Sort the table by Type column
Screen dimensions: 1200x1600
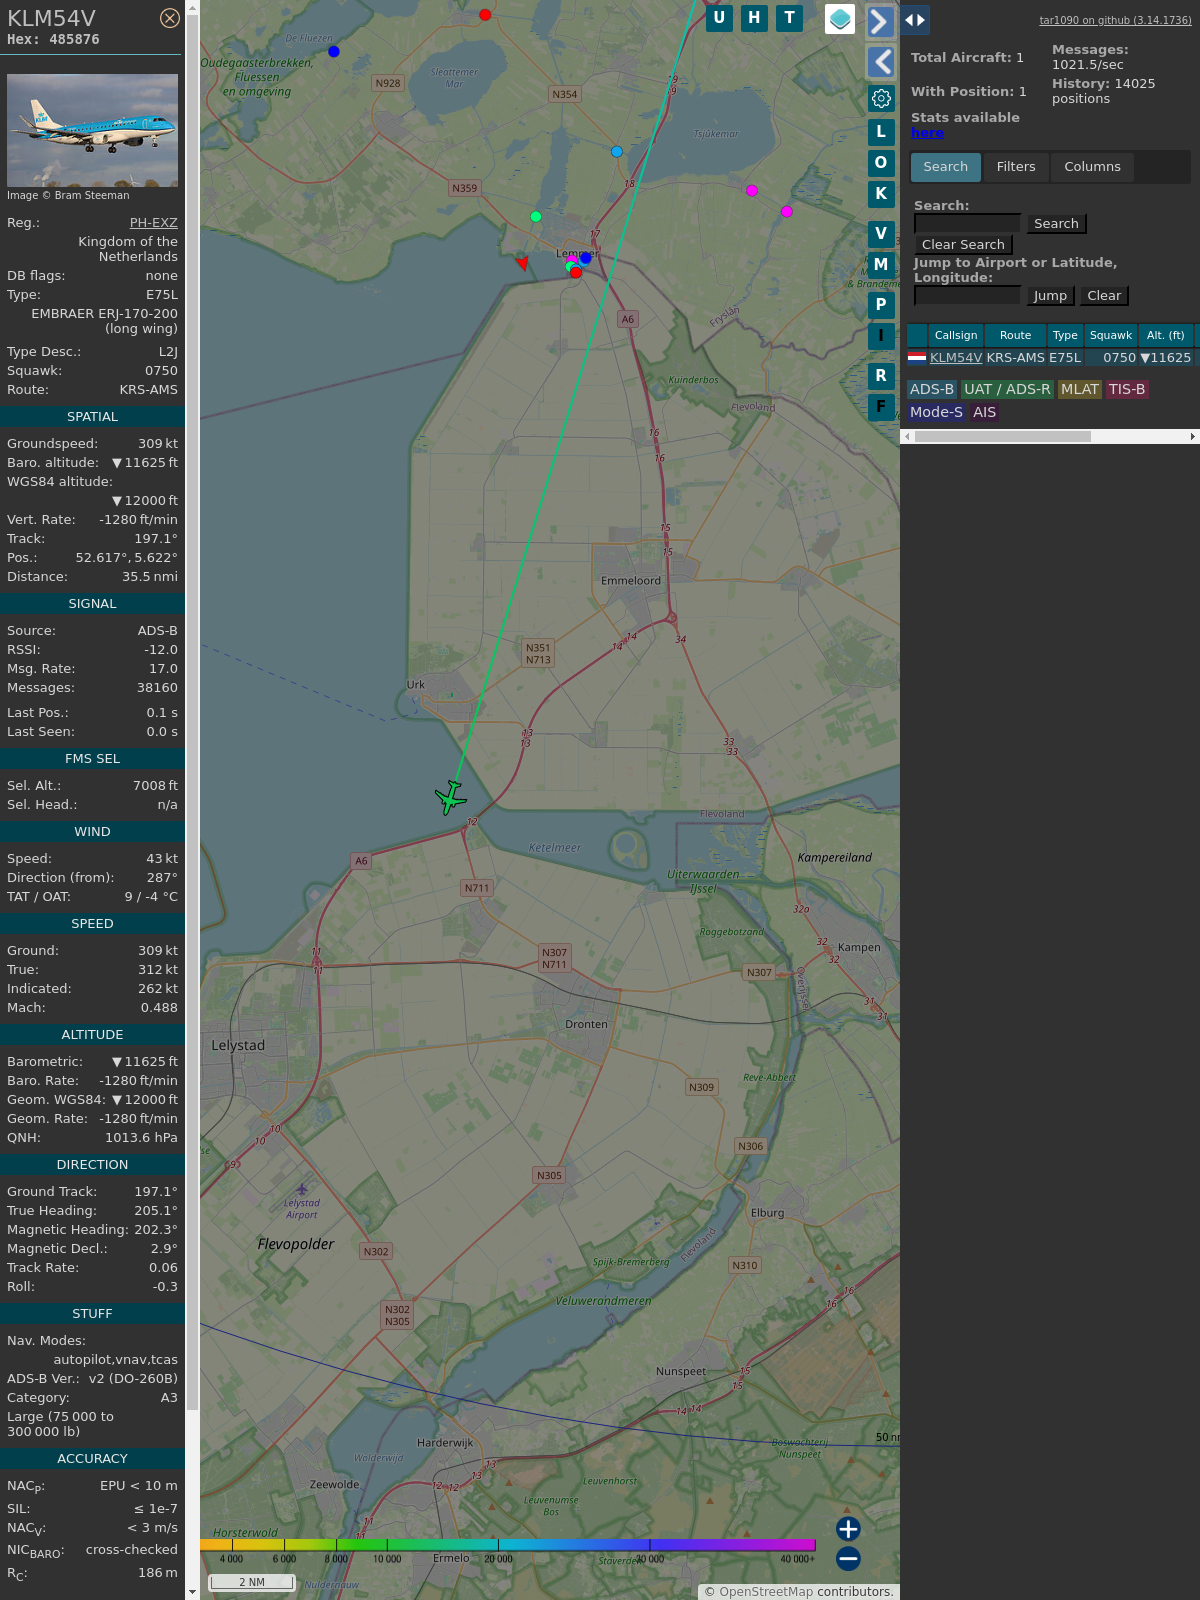(1065, 336)
